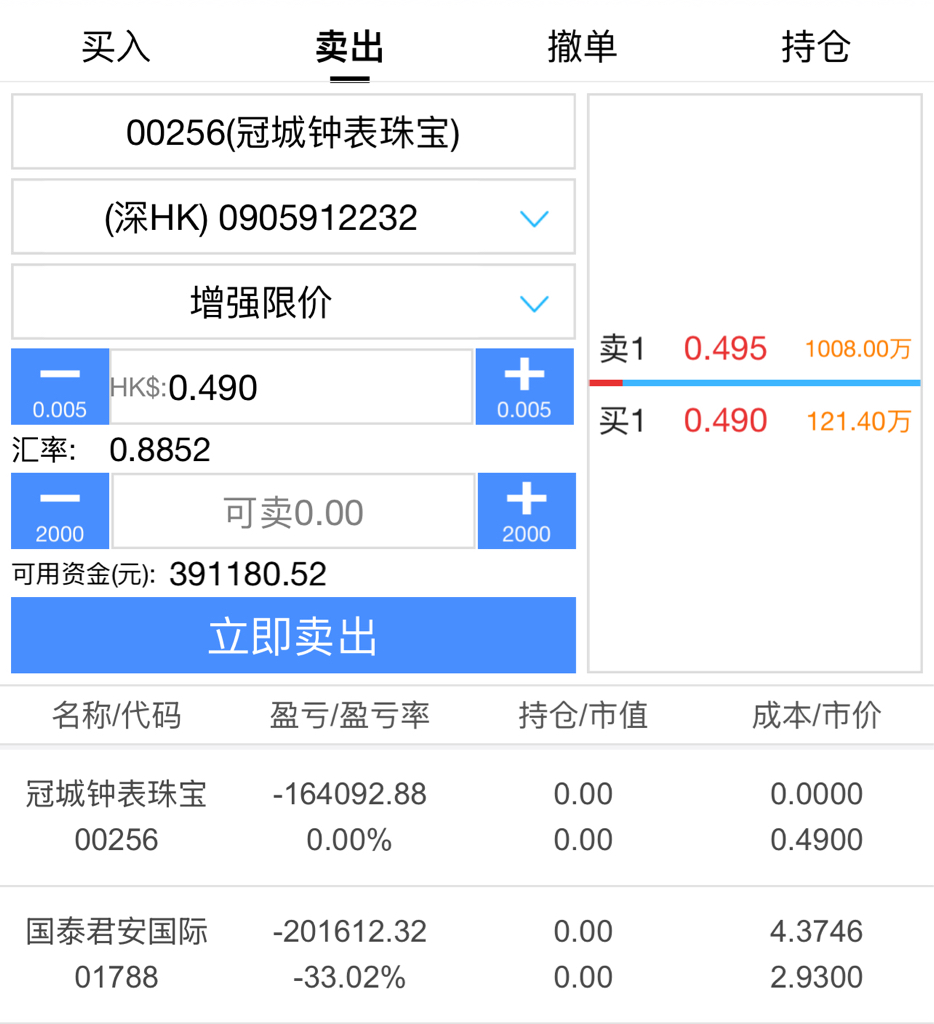The width and height of the screenshot is (934, 1024).
Task: Select the 买1 bid row
Action: point(755,421)
